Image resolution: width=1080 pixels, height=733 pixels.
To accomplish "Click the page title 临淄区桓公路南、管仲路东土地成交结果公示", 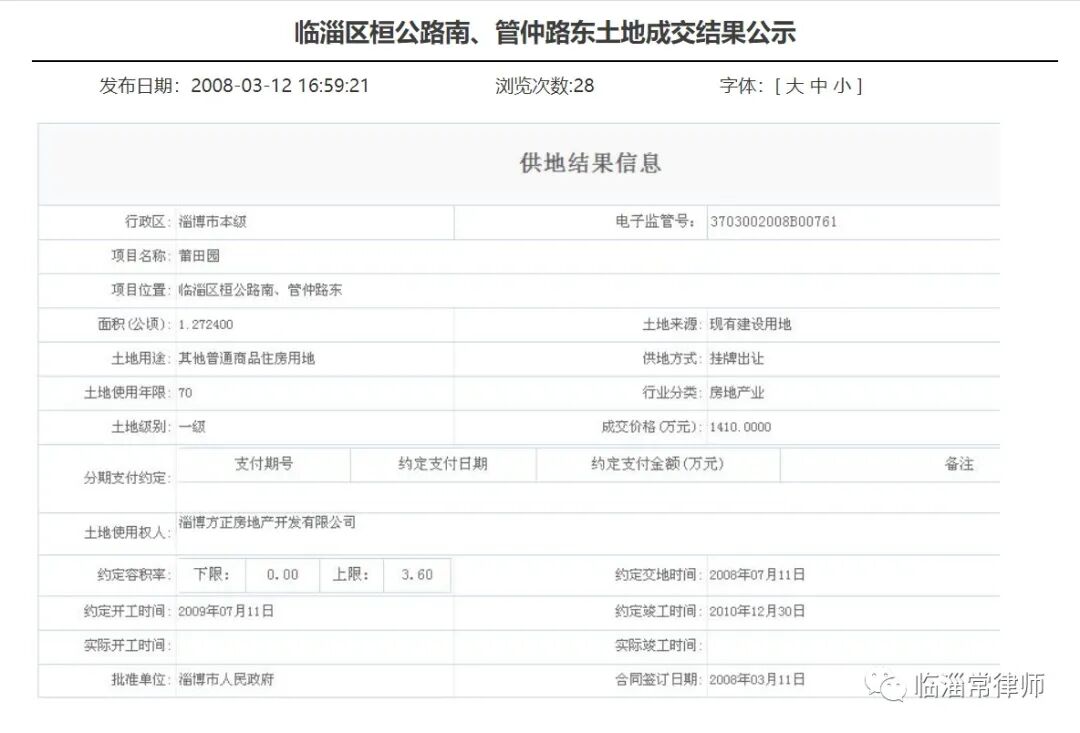I will pyautogui.click(x=545, y=32).
